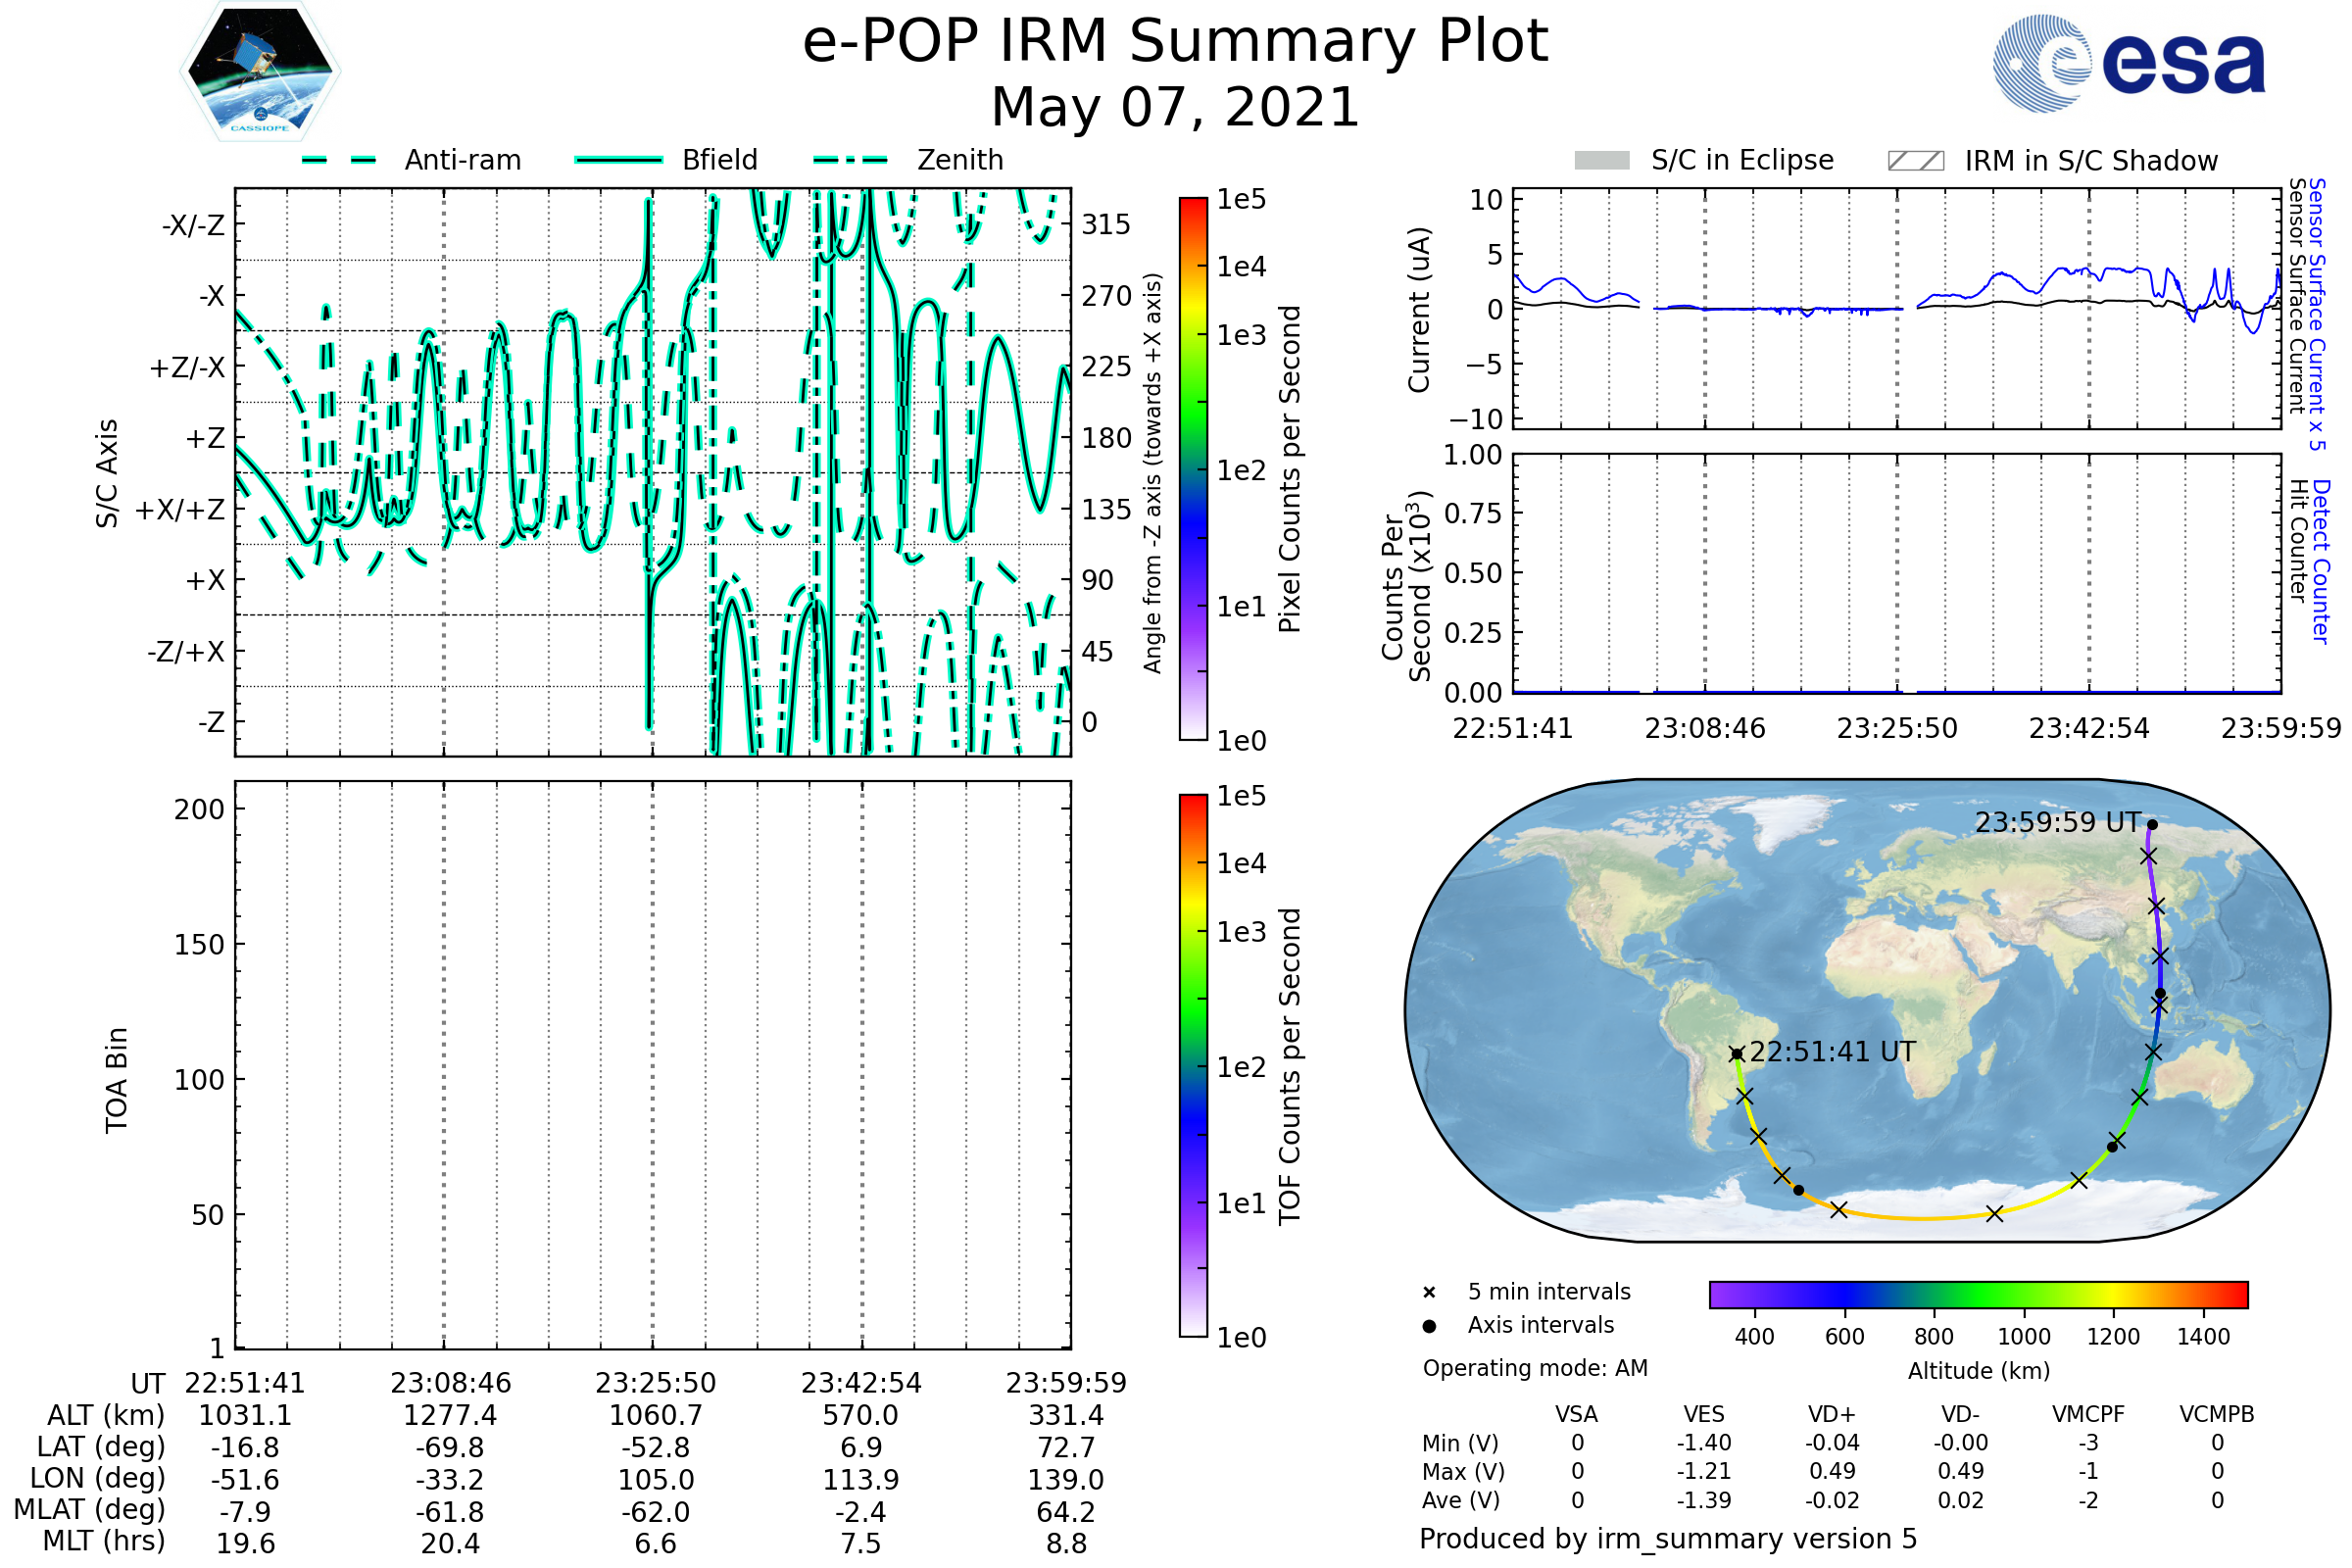Viewport: 2352px width, 1568px height.
Task: Click the 5 min intervals cross marker legend
Action: point(1429,1293)
